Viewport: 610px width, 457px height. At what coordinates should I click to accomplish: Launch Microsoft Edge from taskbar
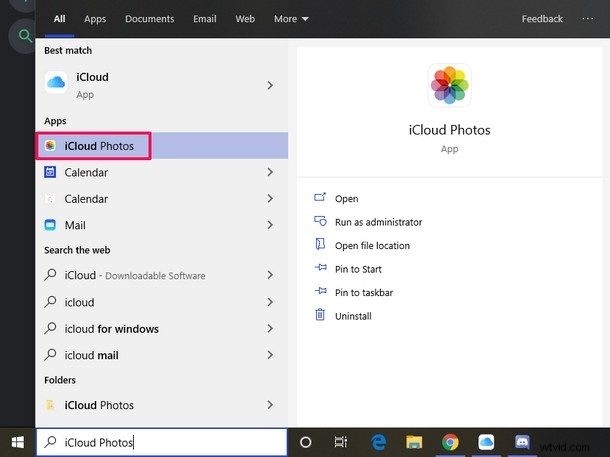click(x=378, y=442)
